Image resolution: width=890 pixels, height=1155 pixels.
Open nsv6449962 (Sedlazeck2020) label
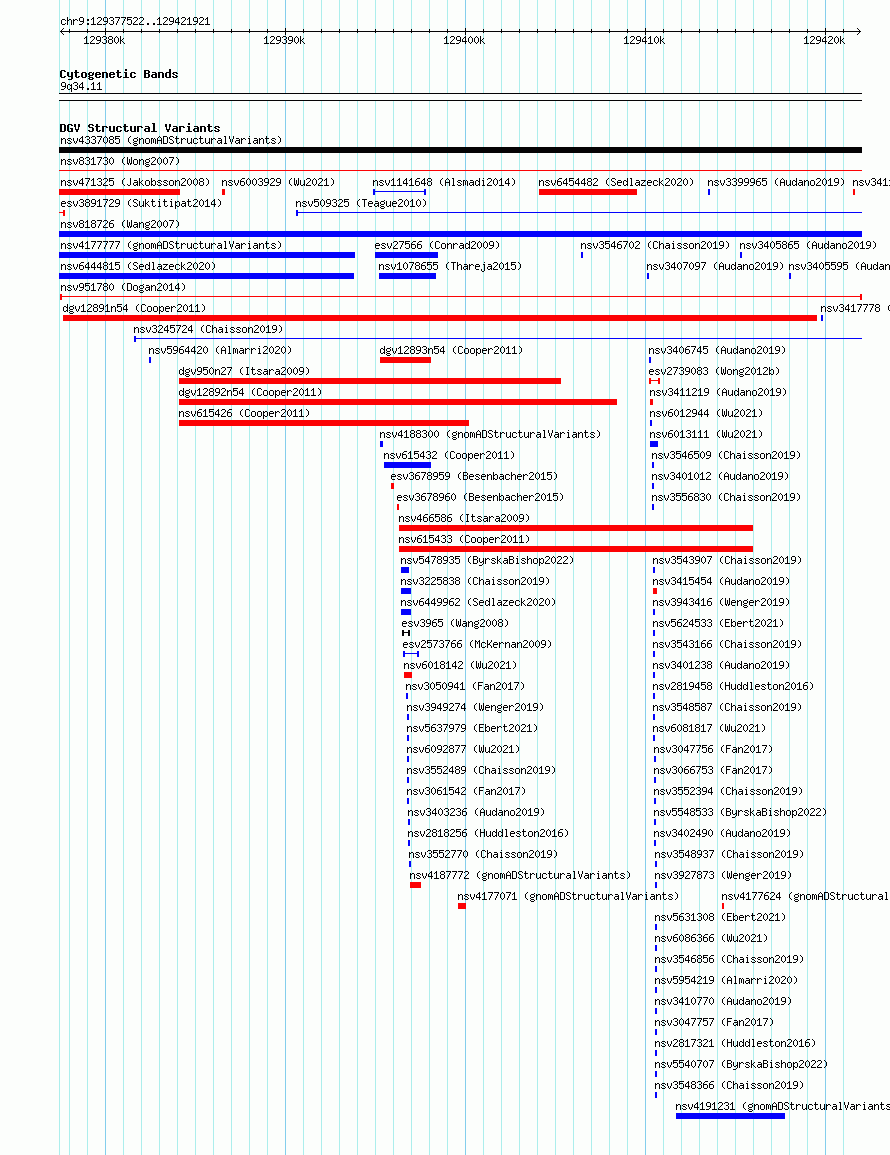(x=479, y=603)
